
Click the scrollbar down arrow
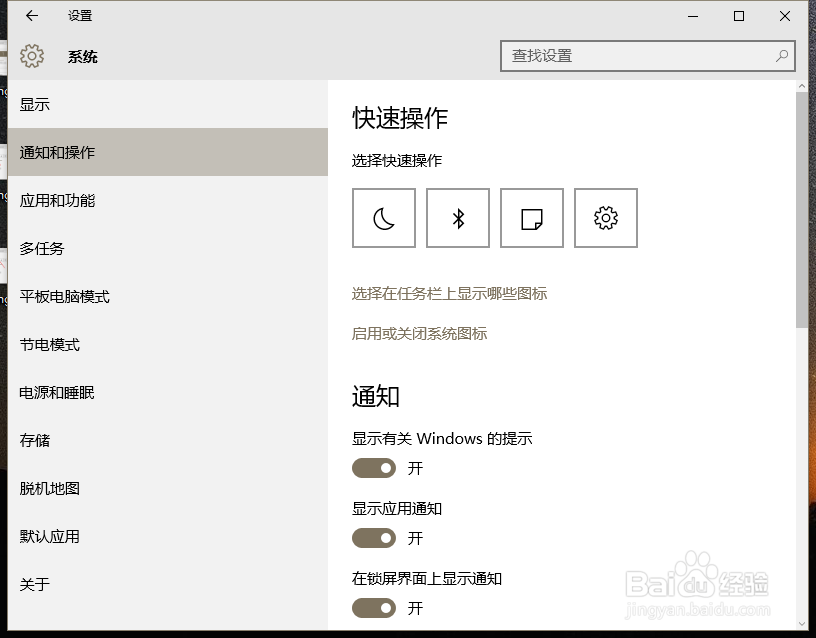(801, 623)
